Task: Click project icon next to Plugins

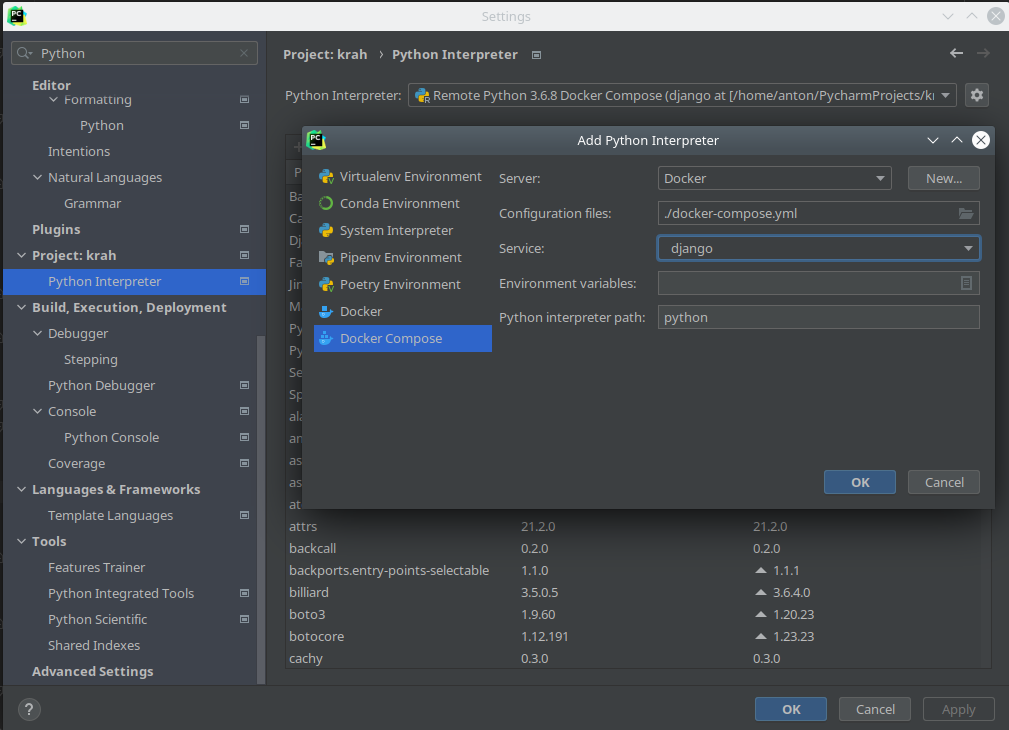Action: click(245, 229)
